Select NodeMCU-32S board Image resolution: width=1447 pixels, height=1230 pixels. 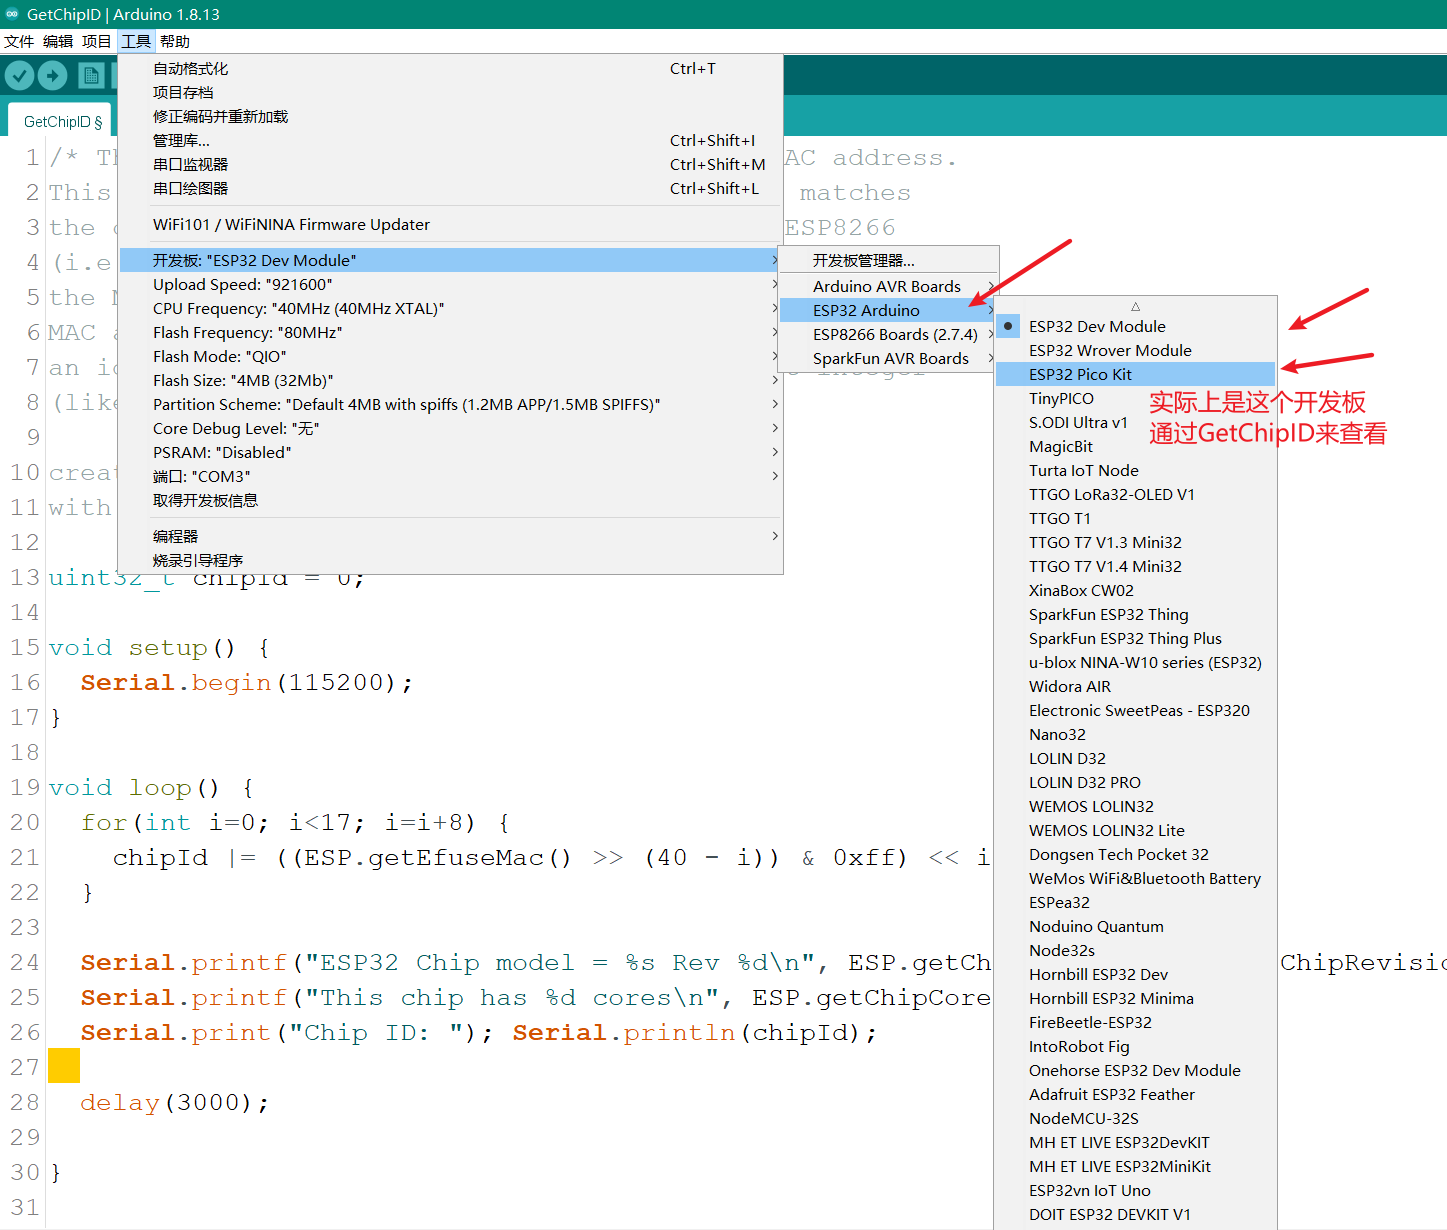point(1135,1118)
